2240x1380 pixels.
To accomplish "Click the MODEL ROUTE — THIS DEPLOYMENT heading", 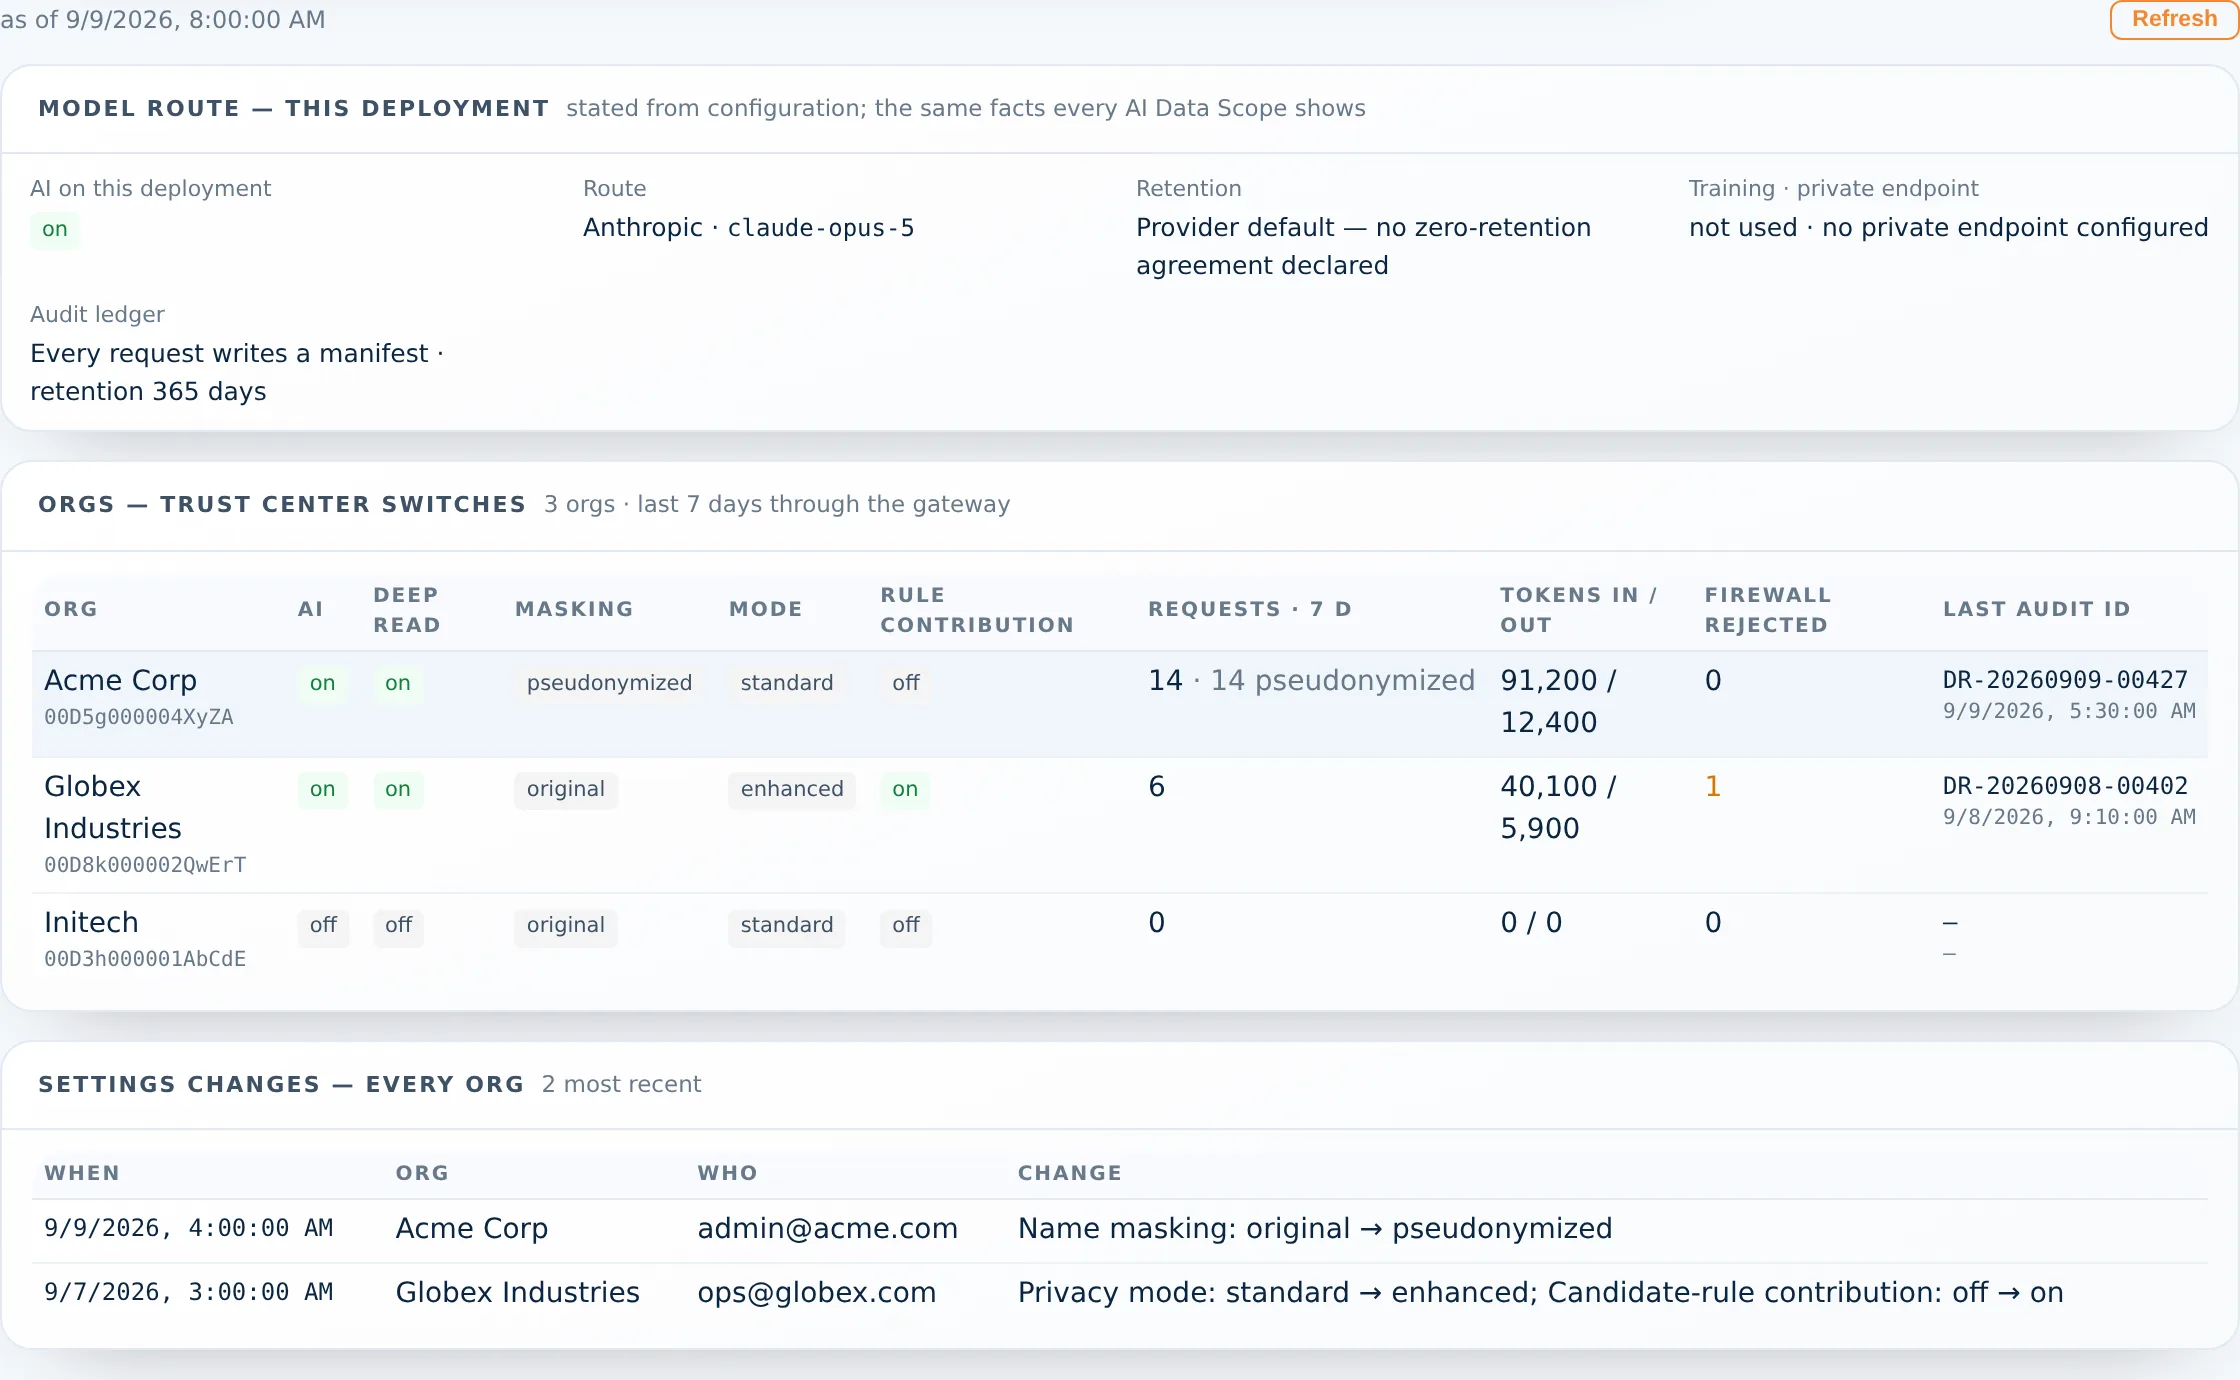I will click(x=294, y=108).
